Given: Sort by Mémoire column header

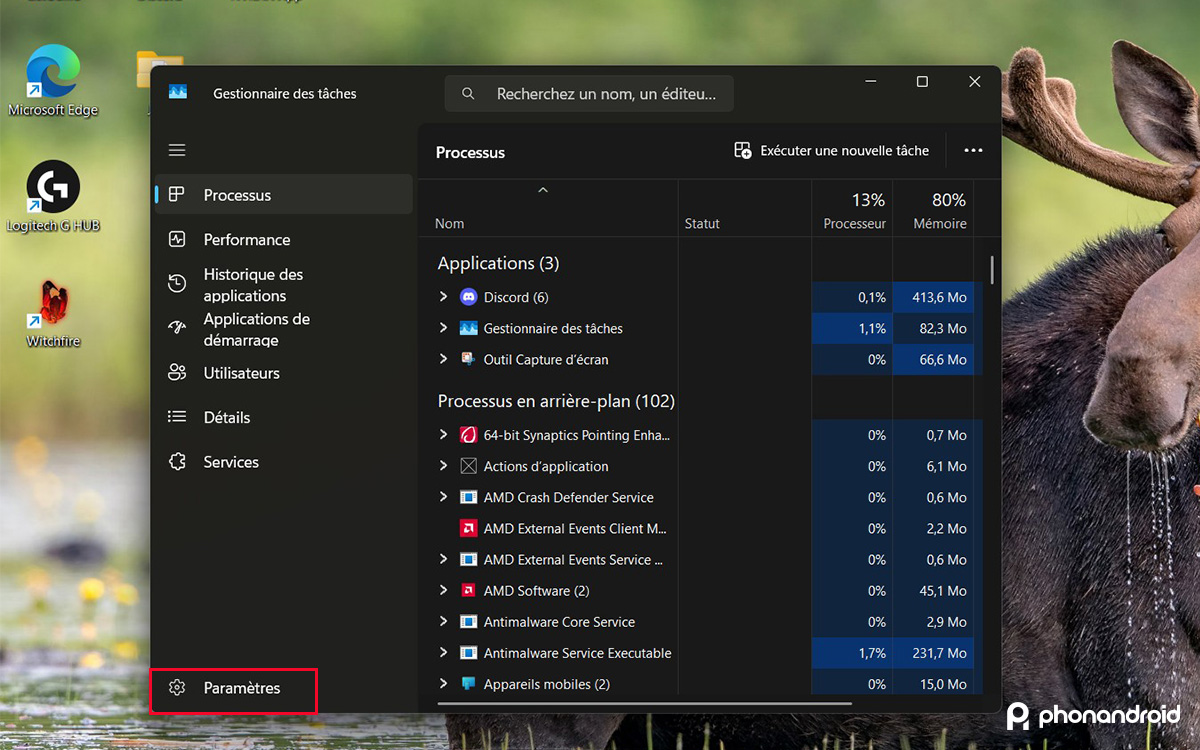Looking at the screenshot, I should (x=933, y=208).
